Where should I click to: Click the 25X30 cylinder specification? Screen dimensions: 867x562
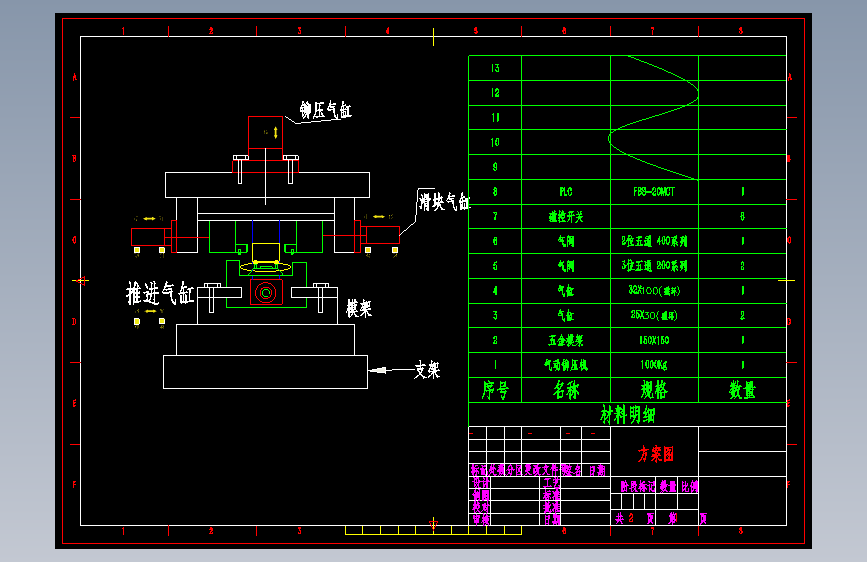pos(654,315)
